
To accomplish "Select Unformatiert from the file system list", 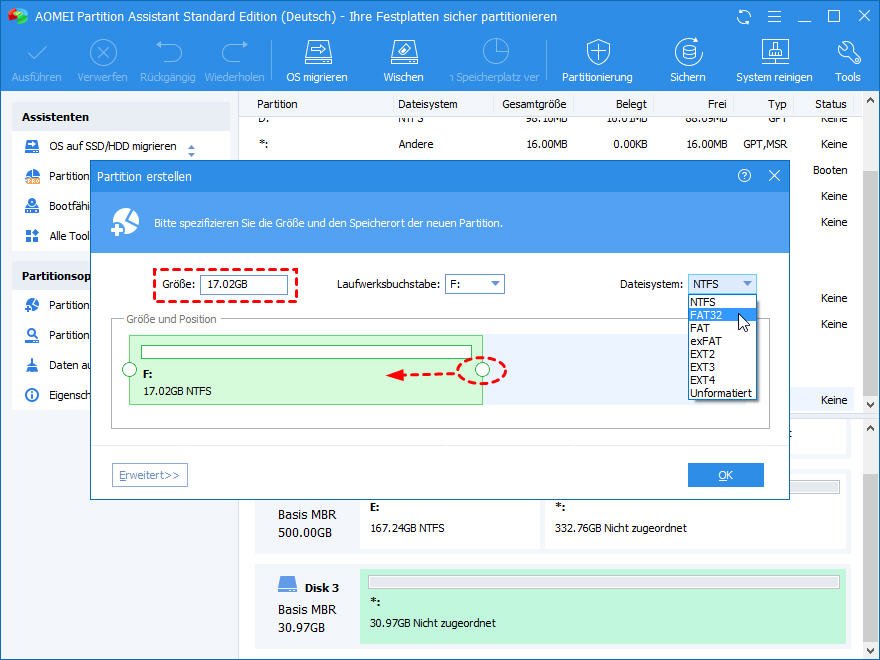I will pyautogui.click(x=722, y=393).
